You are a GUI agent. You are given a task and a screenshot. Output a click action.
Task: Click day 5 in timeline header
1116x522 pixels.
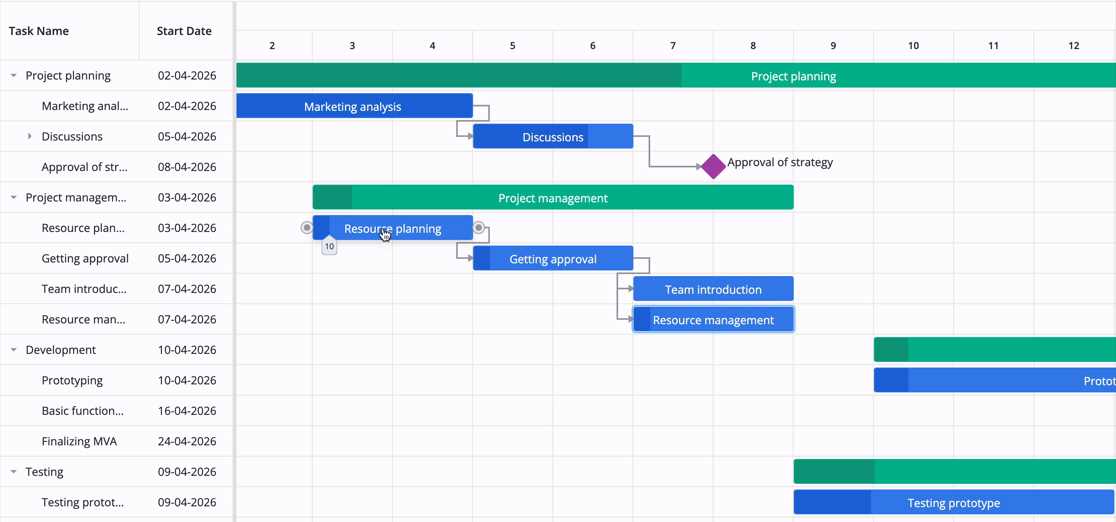pyautogui.click(x=512, y=46)
